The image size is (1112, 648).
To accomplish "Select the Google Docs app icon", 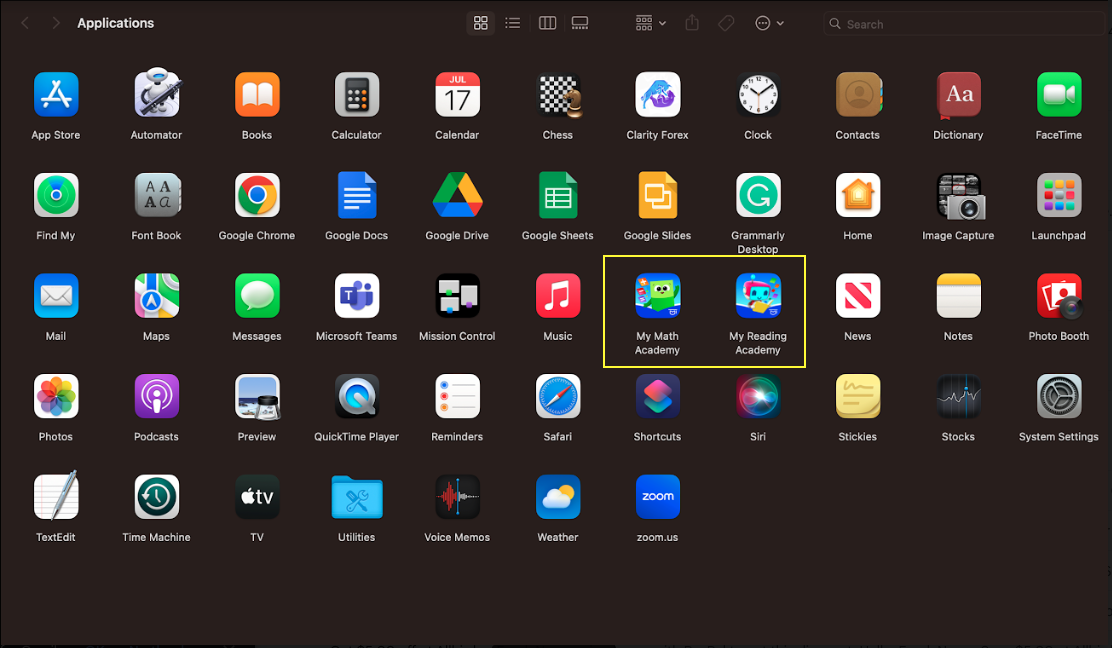I will [357, 195].
